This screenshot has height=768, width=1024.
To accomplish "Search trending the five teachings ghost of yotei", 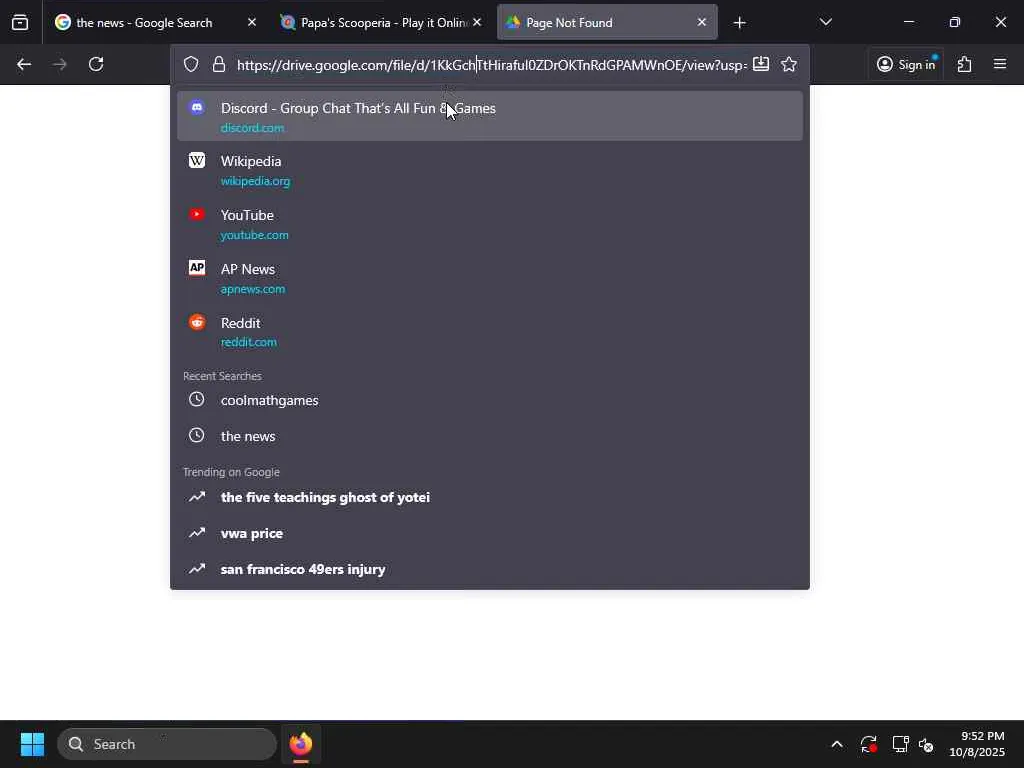I will click(x=490, y=498).
